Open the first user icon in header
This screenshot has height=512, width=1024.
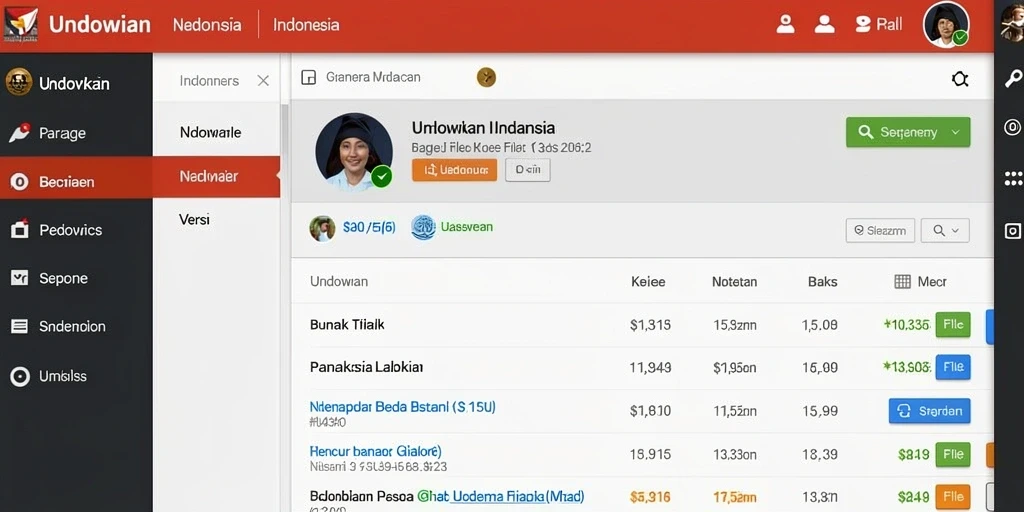tap(785, 25)
